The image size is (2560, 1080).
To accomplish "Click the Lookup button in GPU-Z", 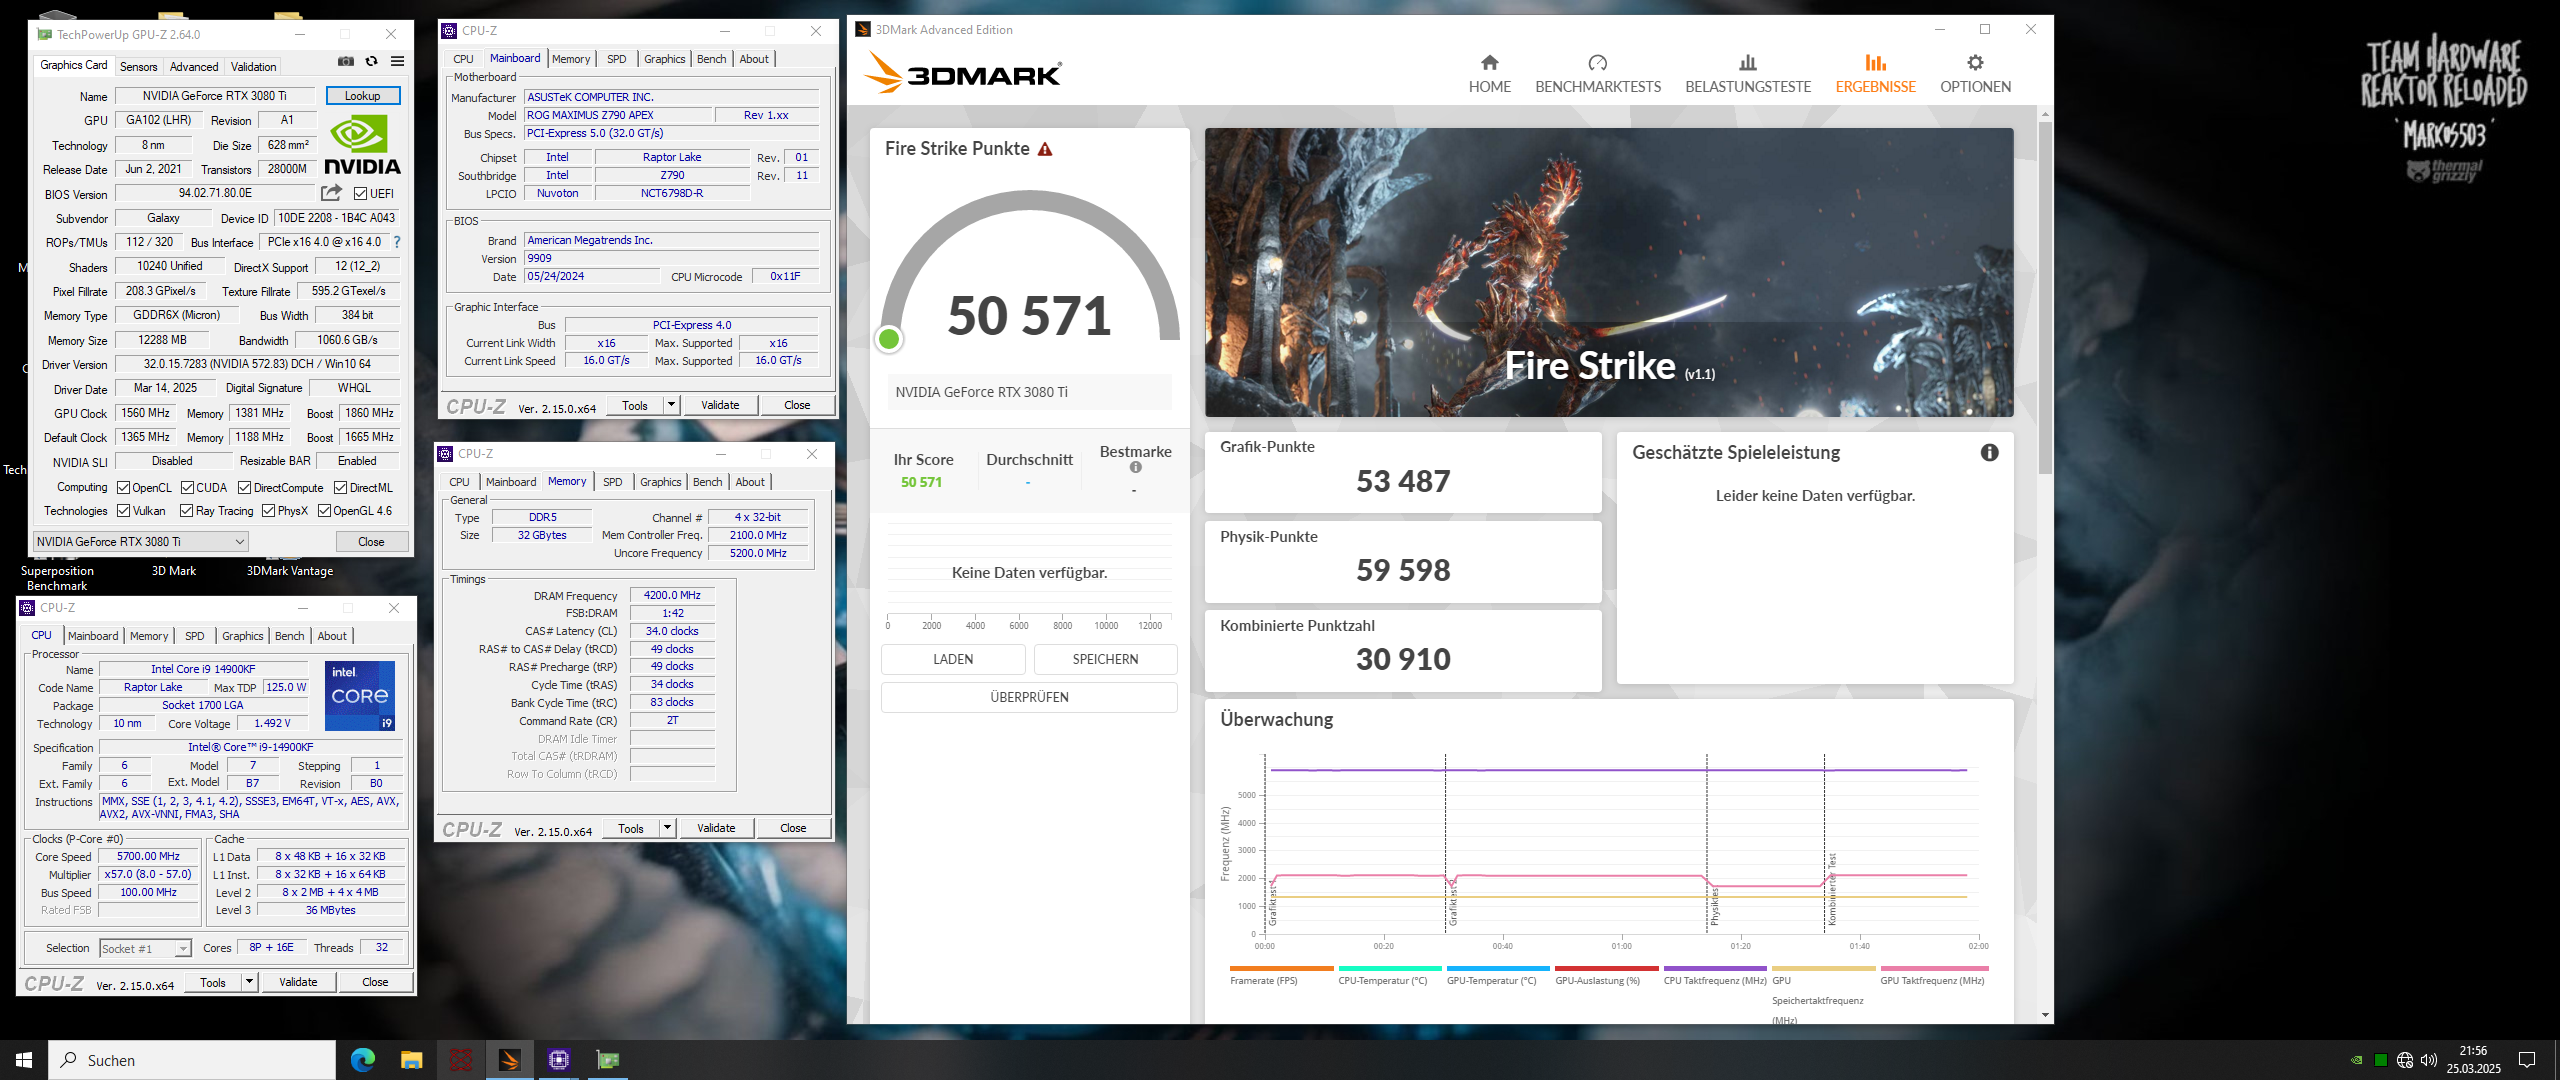I will pyautogui.click(x=362, y=96).
